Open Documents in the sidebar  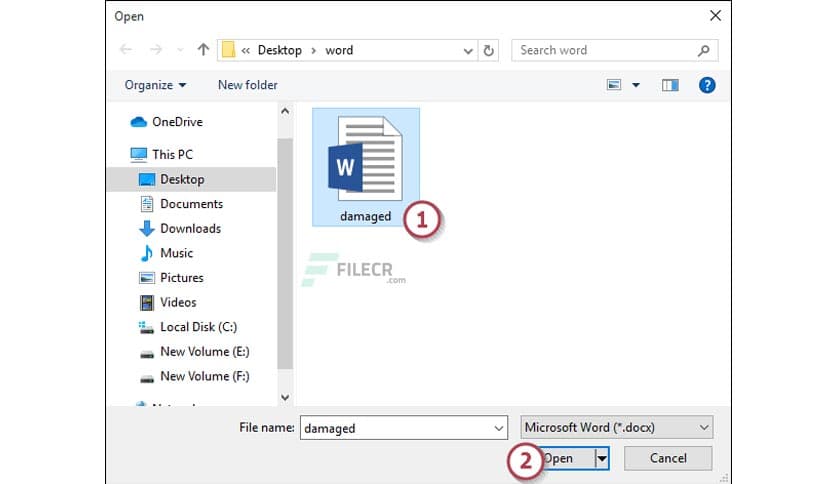point(191,204)
